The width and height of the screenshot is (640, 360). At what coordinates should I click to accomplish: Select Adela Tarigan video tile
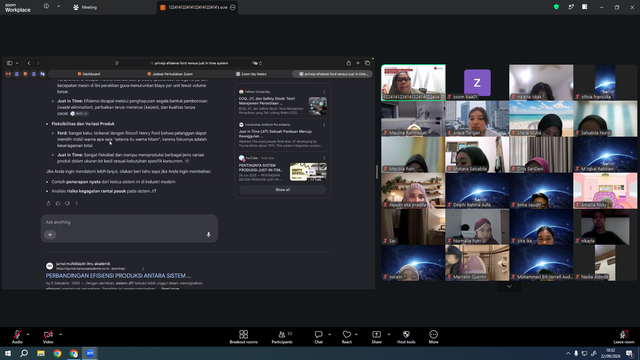(477, 118)
